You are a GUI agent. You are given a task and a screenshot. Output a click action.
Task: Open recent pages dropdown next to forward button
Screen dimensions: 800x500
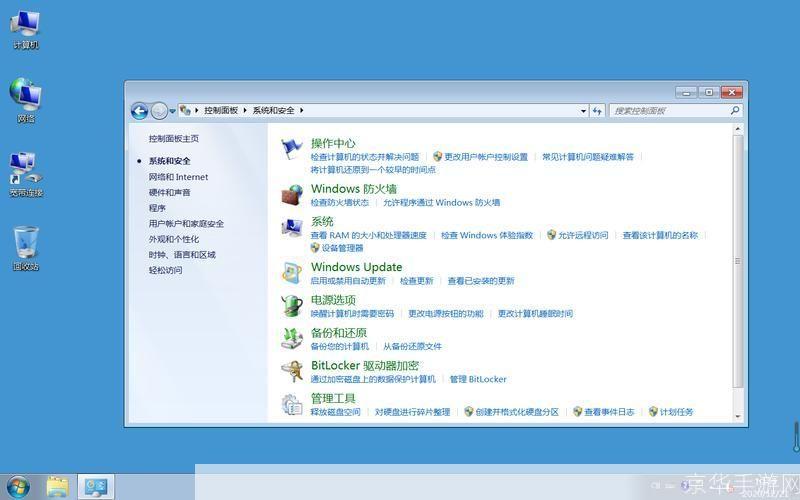point(172,111)
